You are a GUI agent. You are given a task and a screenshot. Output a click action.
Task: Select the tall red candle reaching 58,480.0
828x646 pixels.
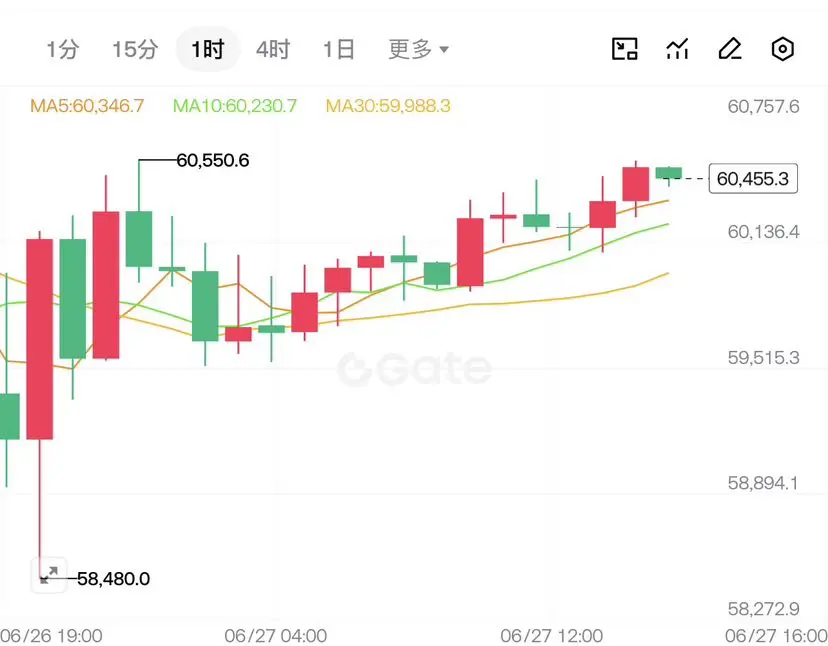40,338
